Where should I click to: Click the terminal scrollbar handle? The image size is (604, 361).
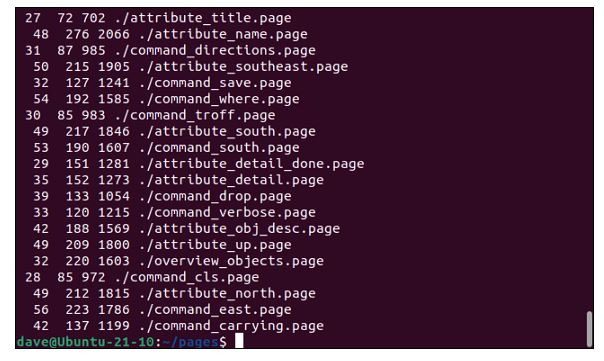[589, 329]
